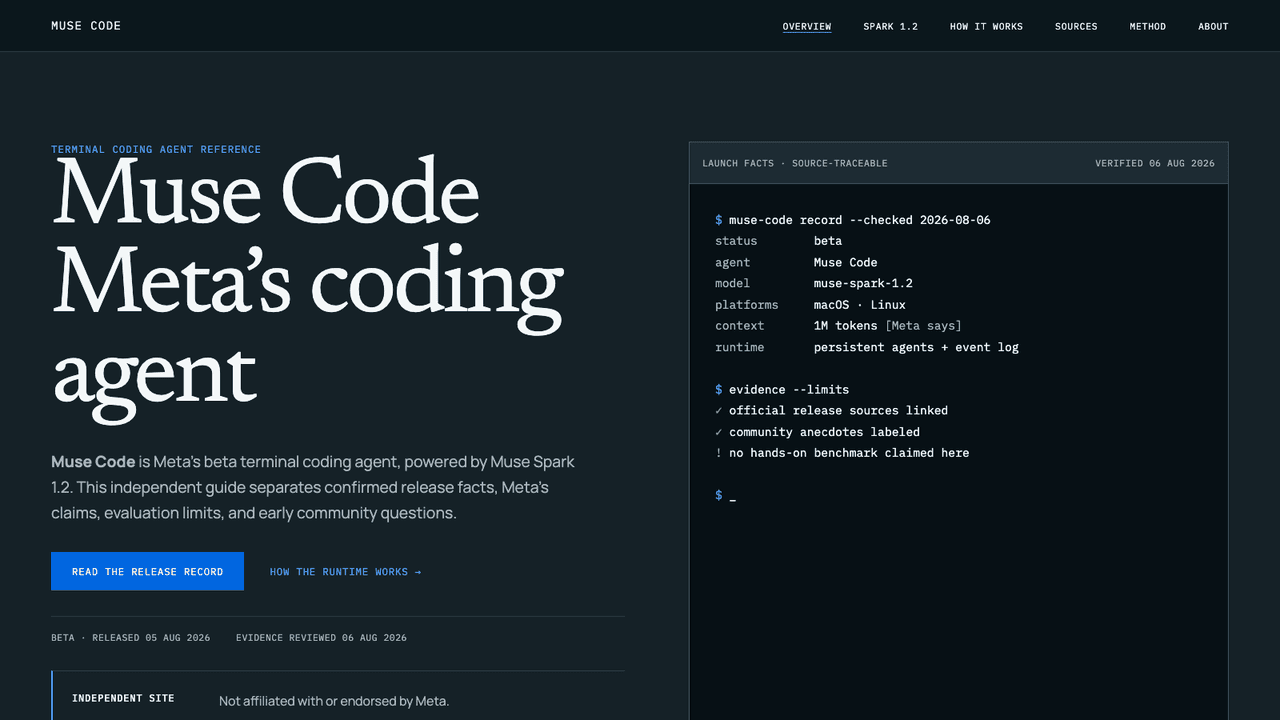Screen dimensions: 1280x720
Task: Click the platforms macOS · Linux row
Action: click(x=810, y=305)
